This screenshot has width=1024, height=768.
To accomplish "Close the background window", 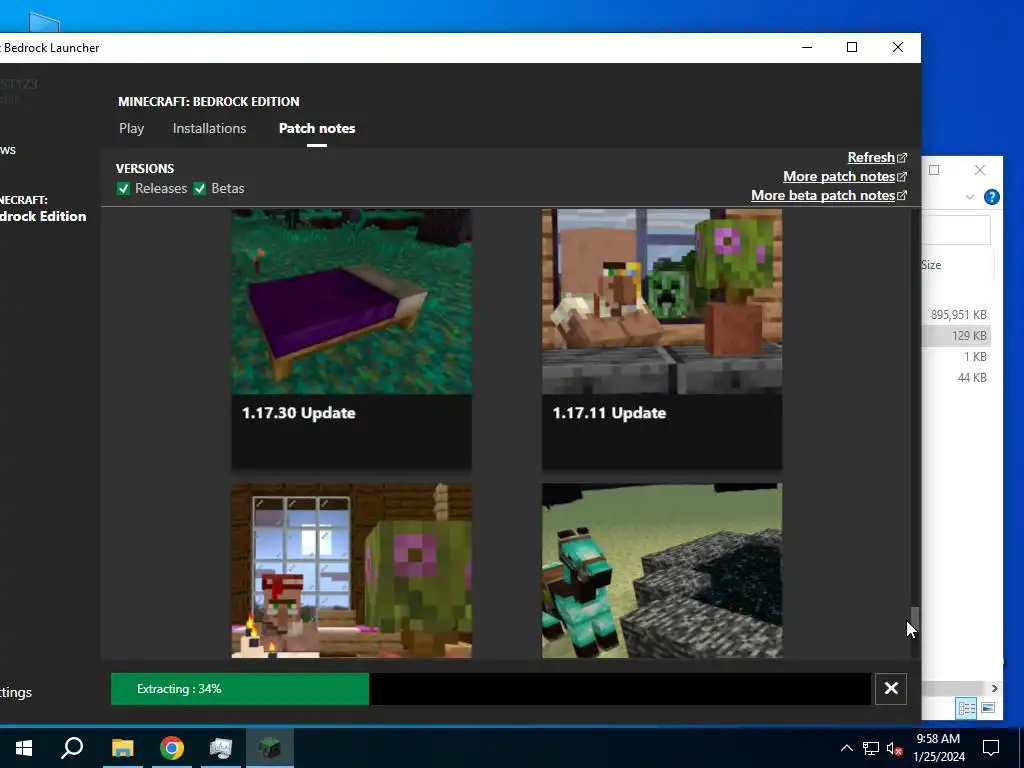I will [980, 170].
